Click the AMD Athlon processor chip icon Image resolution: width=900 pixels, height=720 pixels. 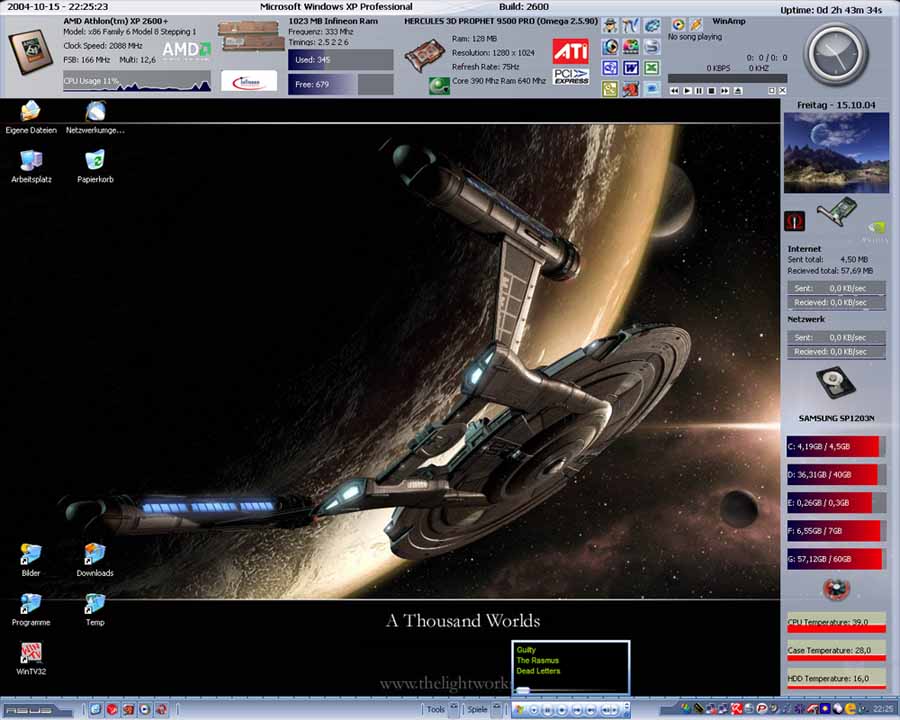coord(30,52)
